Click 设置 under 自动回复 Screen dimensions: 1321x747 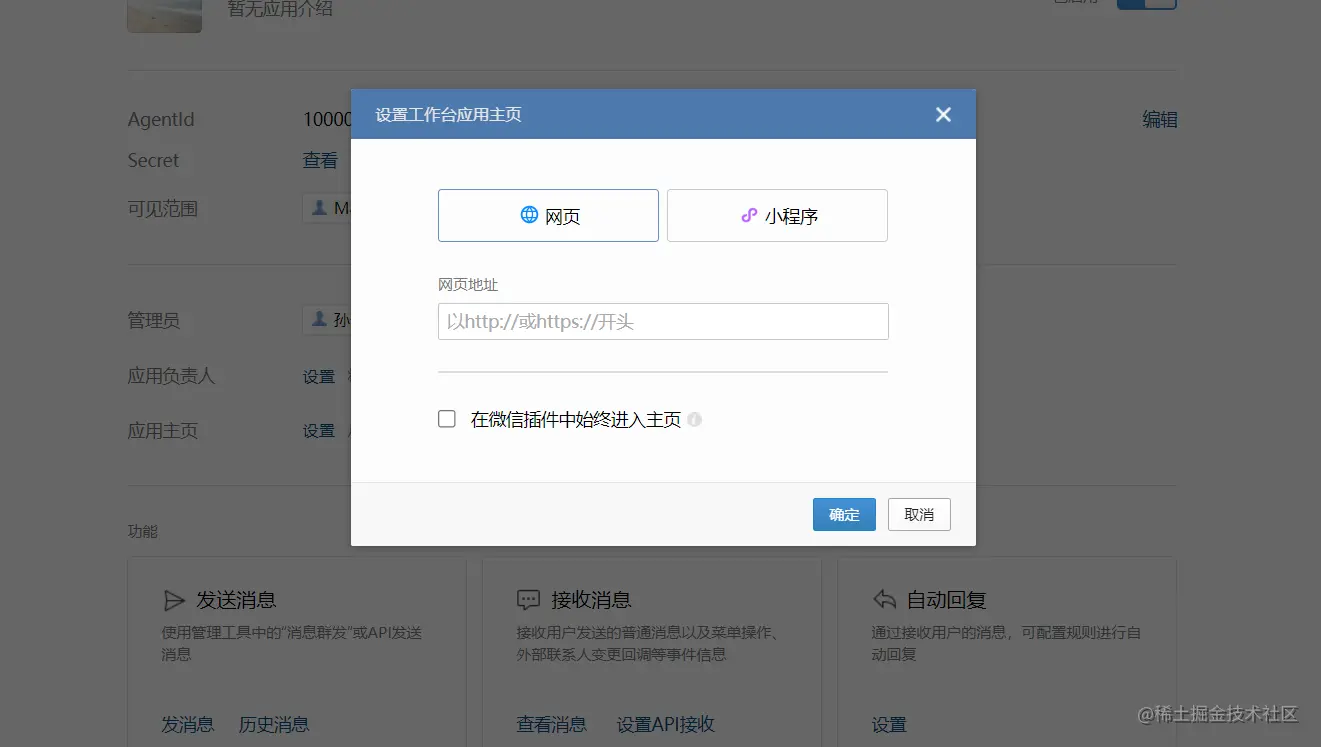click(889, 725)
